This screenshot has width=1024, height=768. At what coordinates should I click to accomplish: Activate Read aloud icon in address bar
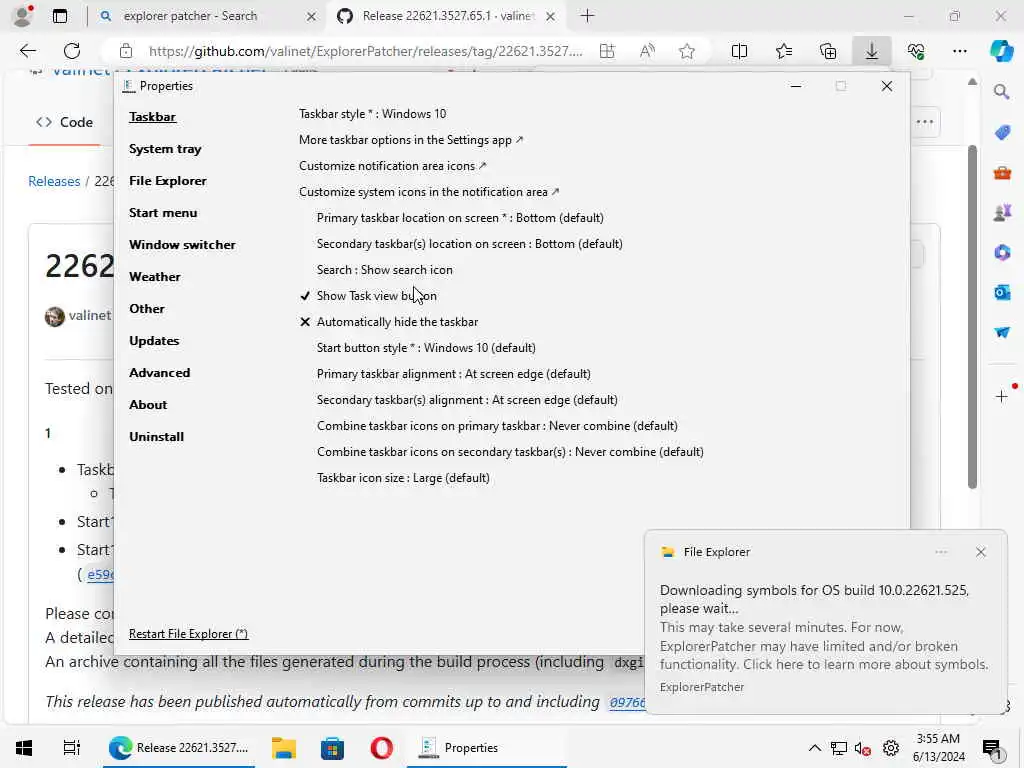(647, 51)
